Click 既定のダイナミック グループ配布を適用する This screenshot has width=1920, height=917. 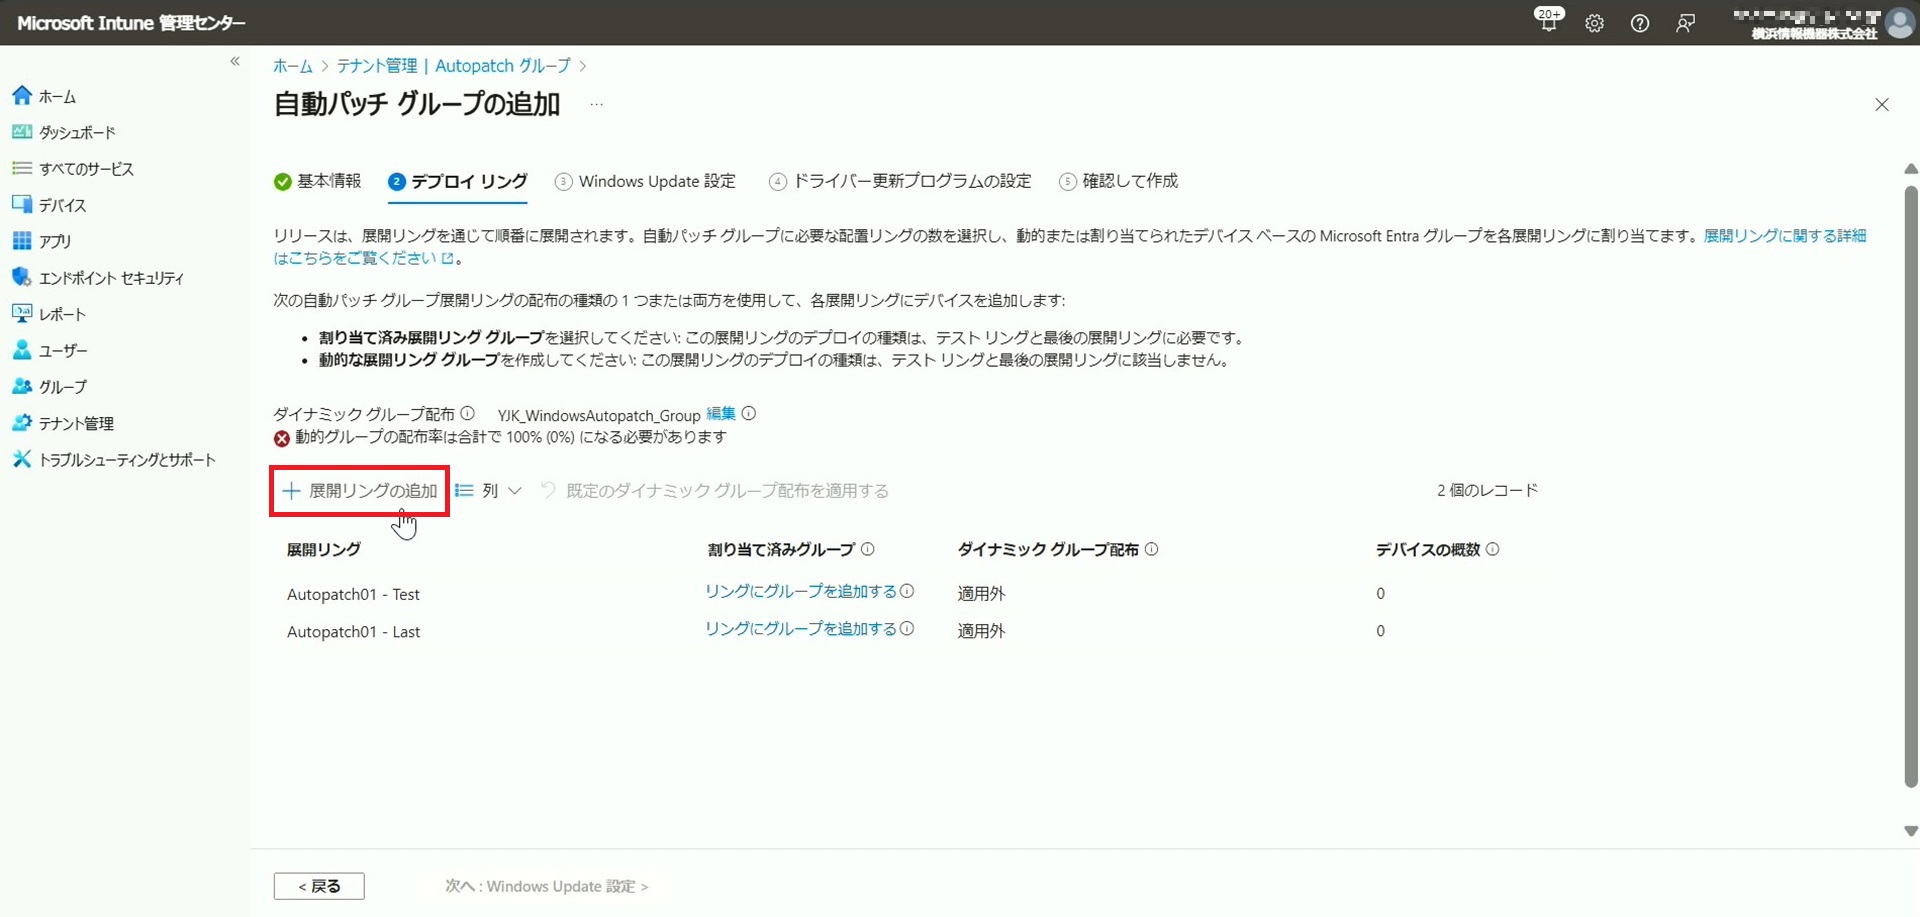tap(715, 491)
